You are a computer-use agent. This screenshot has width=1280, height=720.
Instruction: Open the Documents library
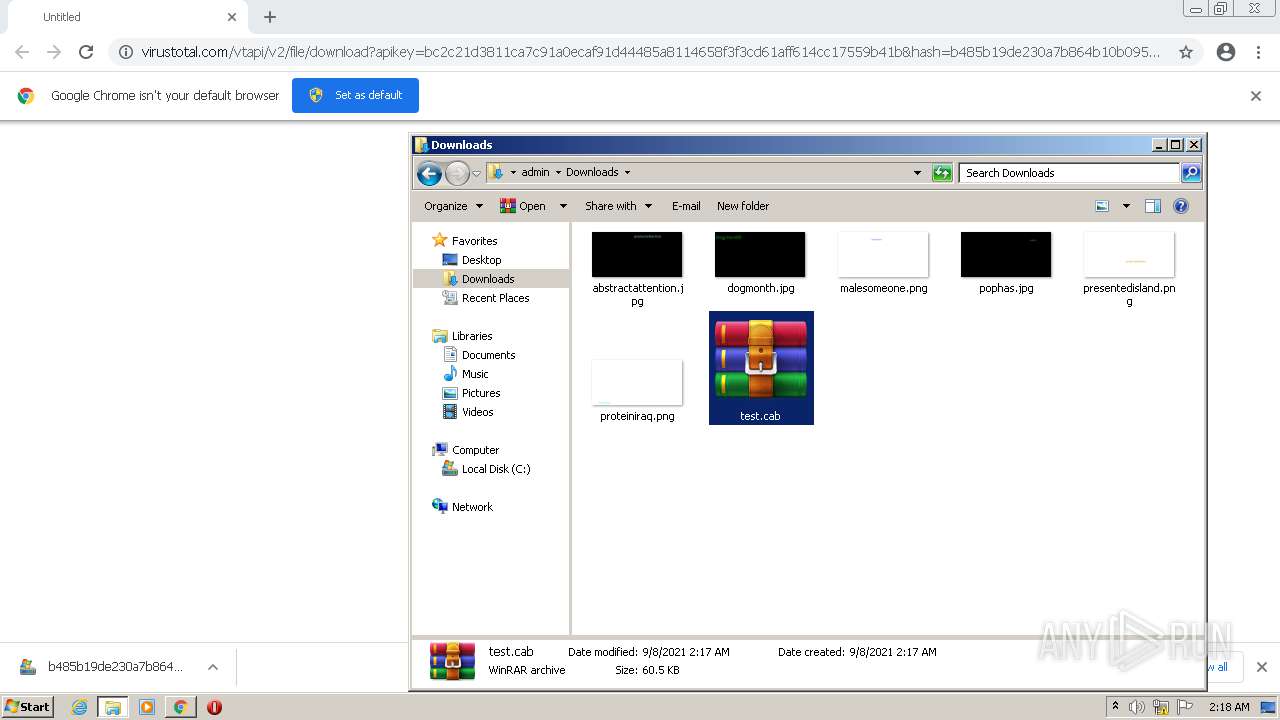coord(488,355)
